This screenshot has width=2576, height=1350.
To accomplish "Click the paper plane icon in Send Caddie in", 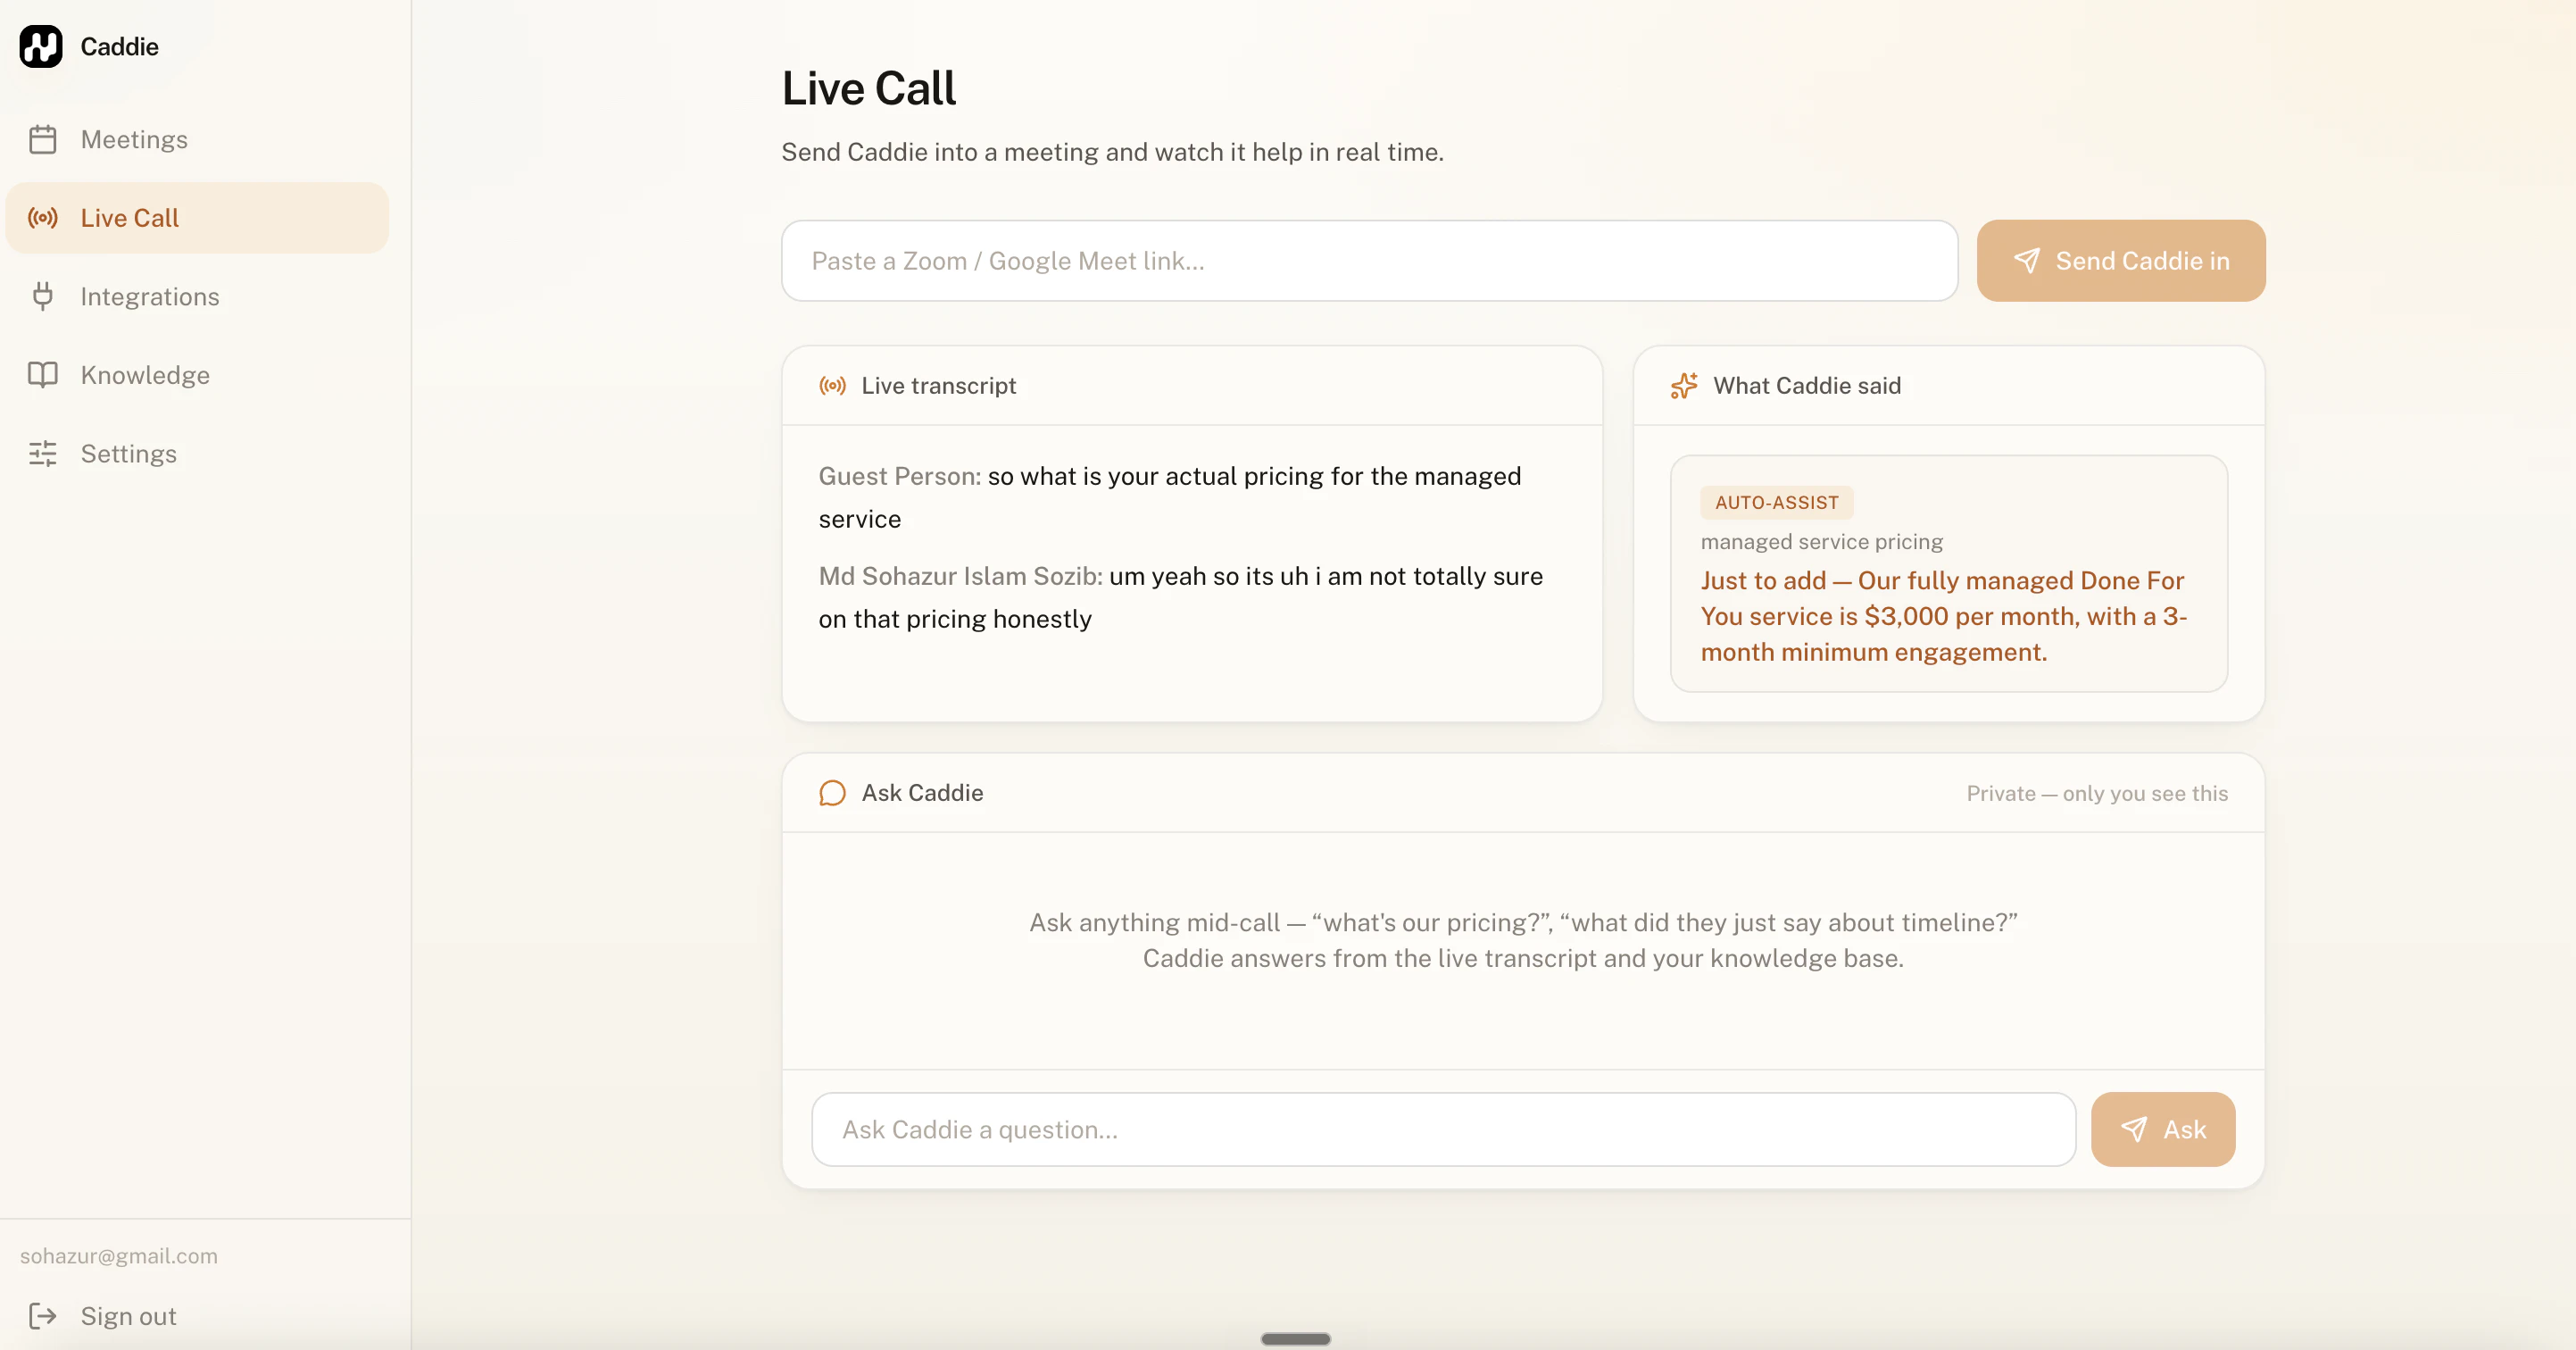I will point(2027,261).
